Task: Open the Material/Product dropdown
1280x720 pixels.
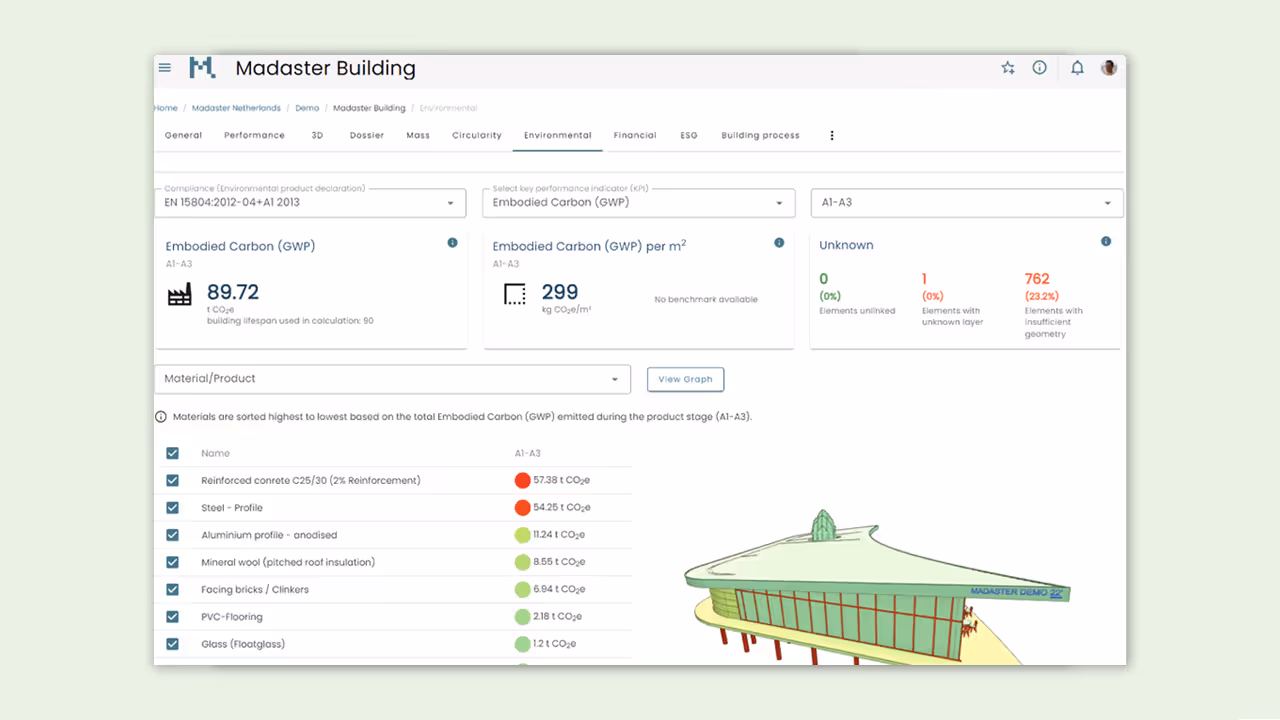Action: [392, 379]
